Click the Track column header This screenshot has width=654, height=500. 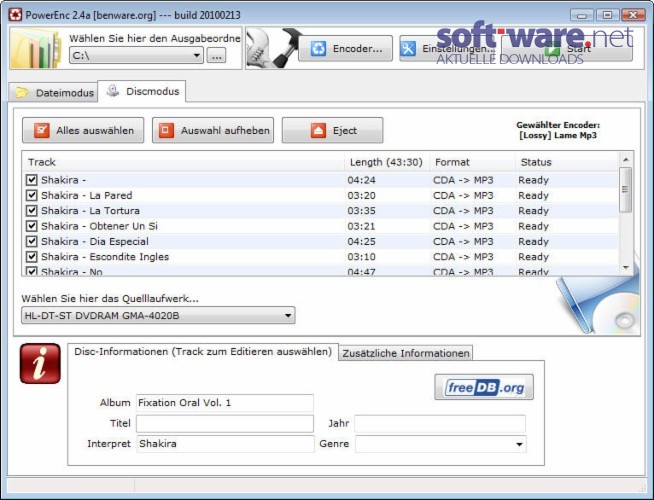click(183, 162)
